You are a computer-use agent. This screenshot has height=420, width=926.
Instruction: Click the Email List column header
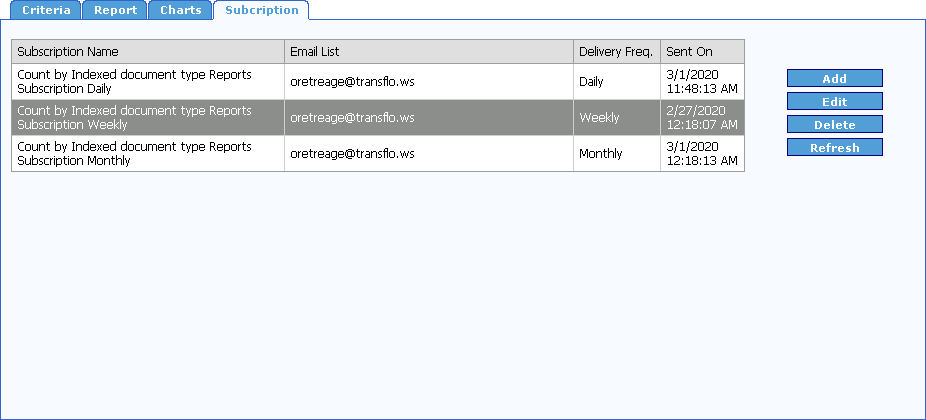point(428,52)
